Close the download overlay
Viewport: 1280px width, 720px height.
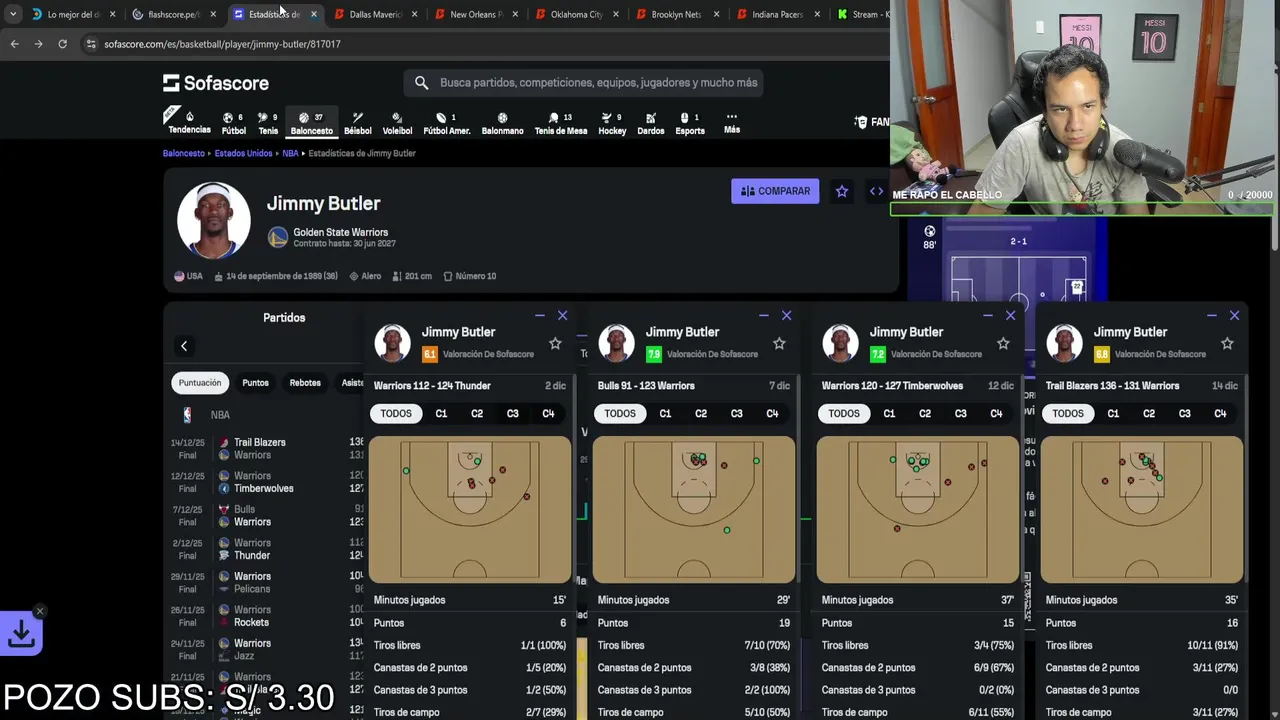(x=39, y=611)
